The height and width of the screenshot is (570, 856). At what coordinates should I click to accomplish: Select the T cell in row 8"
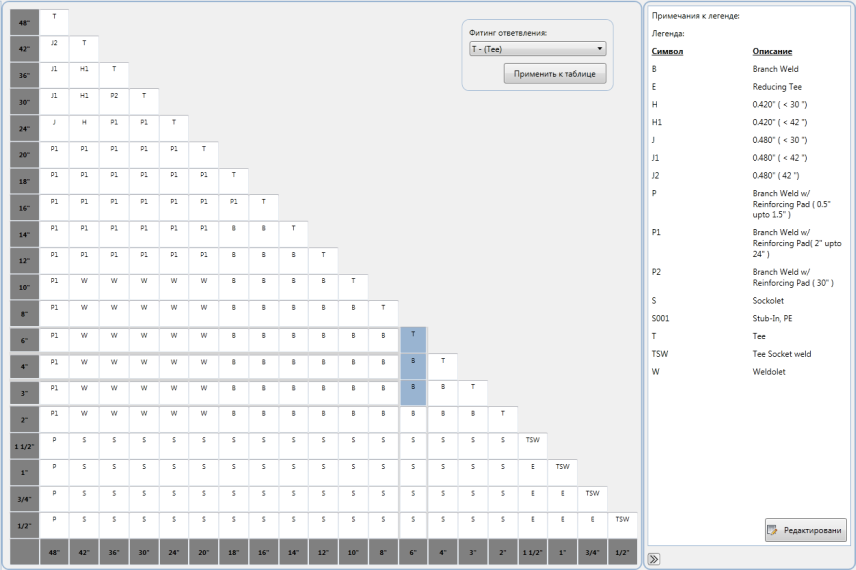tap(383, 313)
